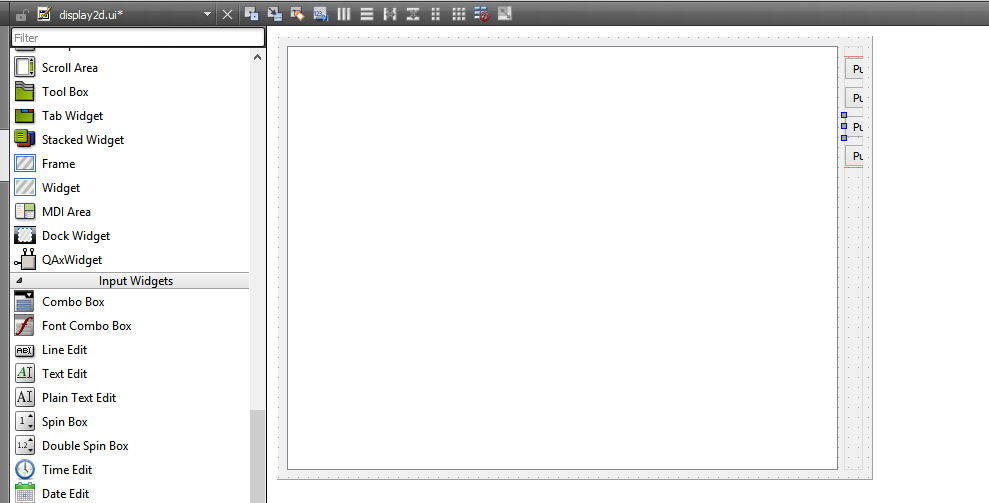989x503 pixels.
Task: Click the widget box scrollbar thumb
Action: (257, 456)
